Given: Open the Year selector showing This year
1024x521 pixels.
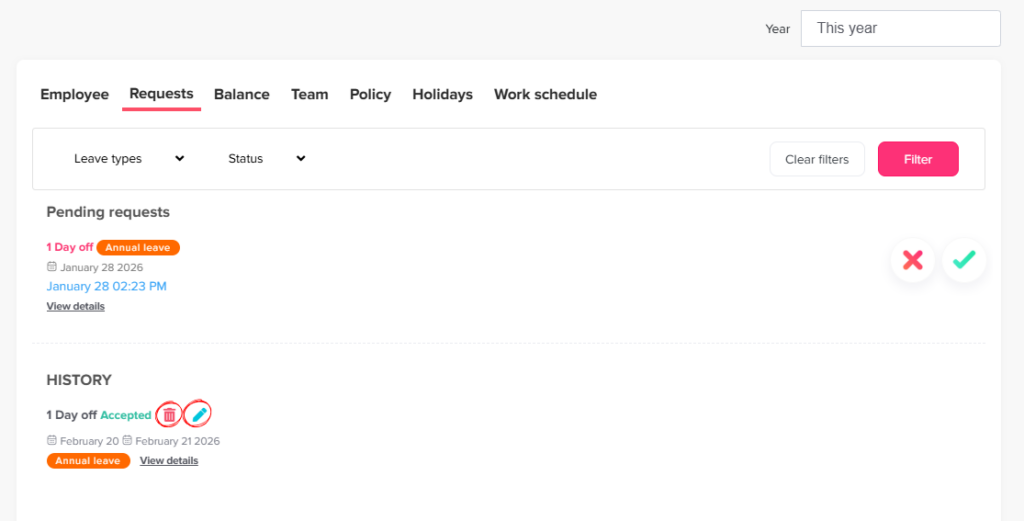Looking at the screenshot, I should tap(900, 28).
